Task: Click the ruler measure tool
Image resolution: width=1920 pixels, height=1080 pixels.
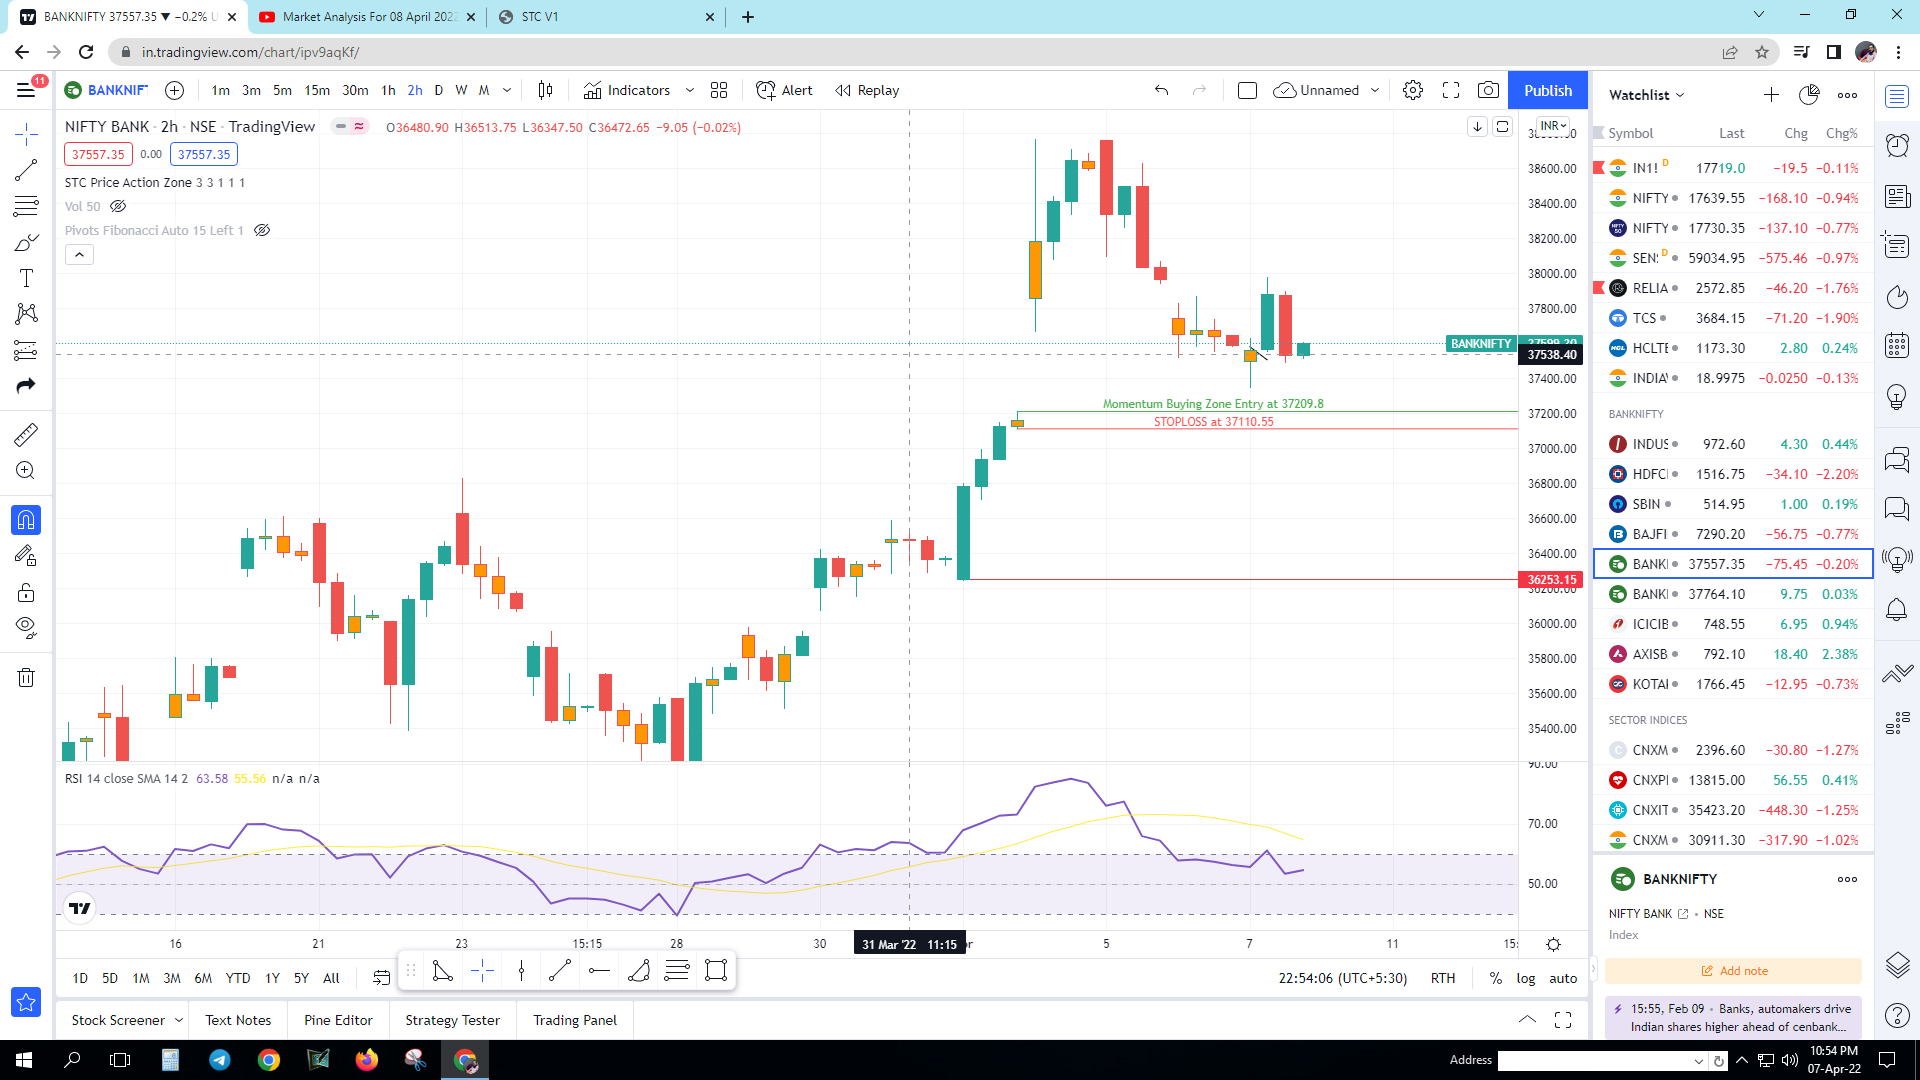Action: coord(27,434)
